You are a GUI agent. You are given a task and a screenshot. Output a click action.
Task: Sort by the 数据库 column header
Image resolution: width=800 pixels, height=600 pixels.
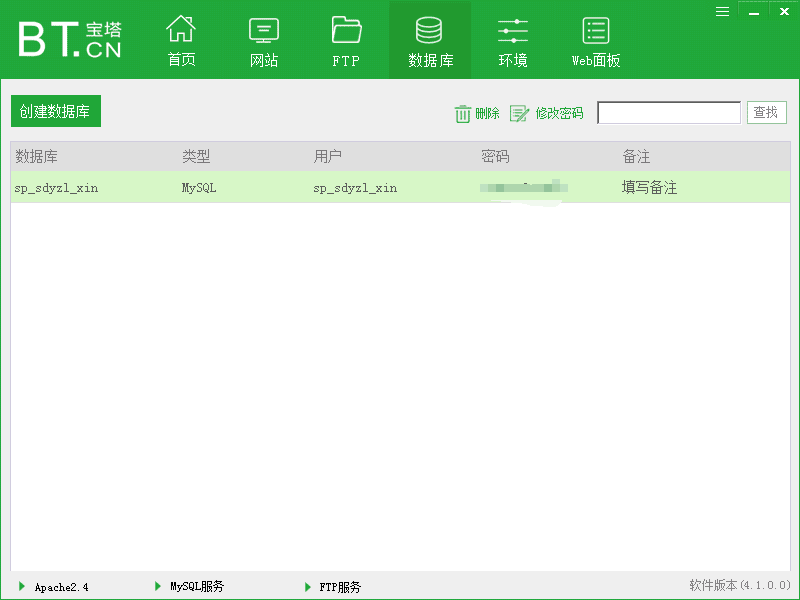click(36, 156)
